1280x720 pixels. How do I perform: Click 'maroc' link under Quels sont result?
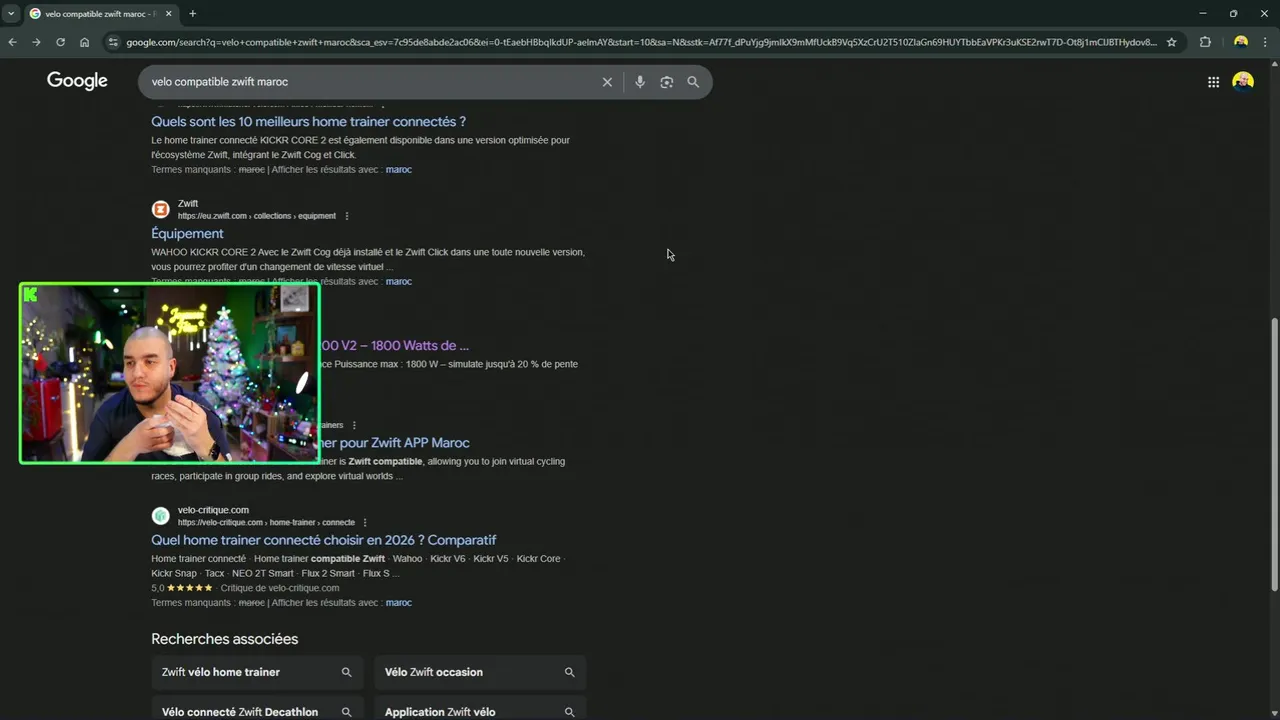click(399, 170)
